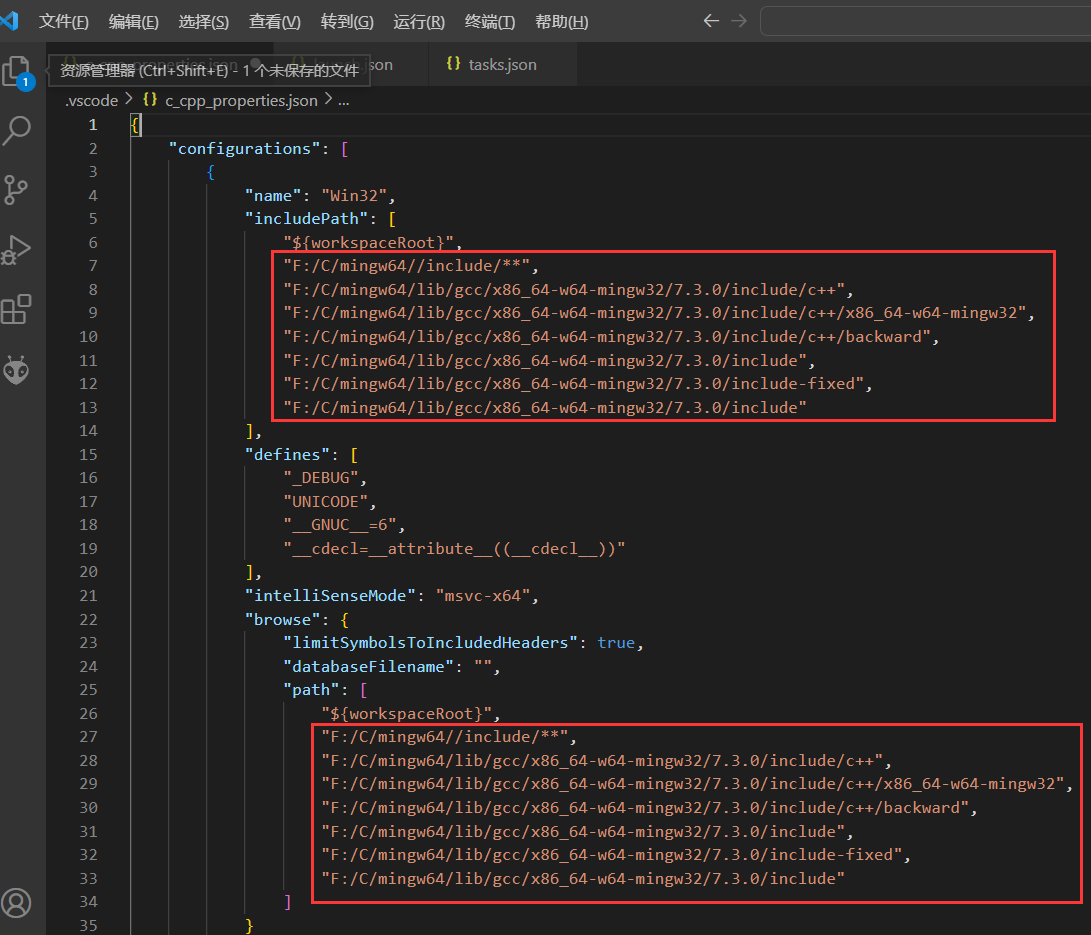The height and width of the screenshot is (935, 1091).
Task: Click the true value on line 23
Action: point(616,643)
